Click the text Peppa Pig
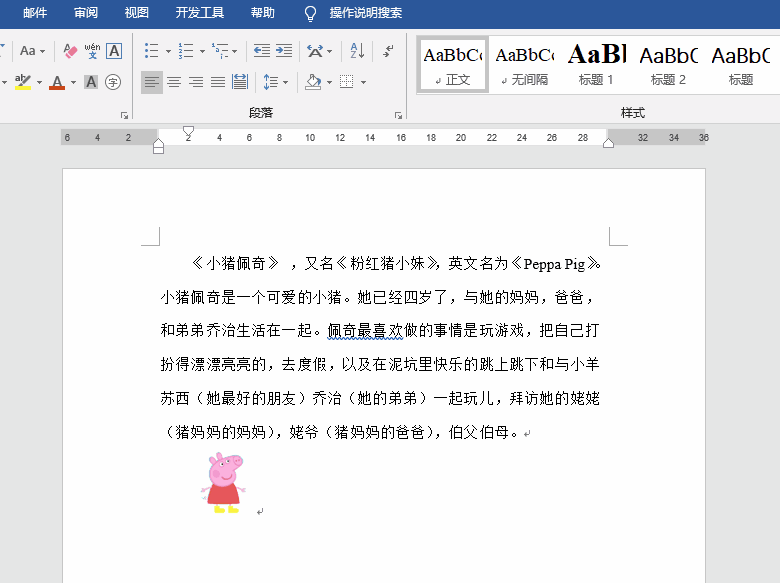780x583 pixels. coord(554,264)
